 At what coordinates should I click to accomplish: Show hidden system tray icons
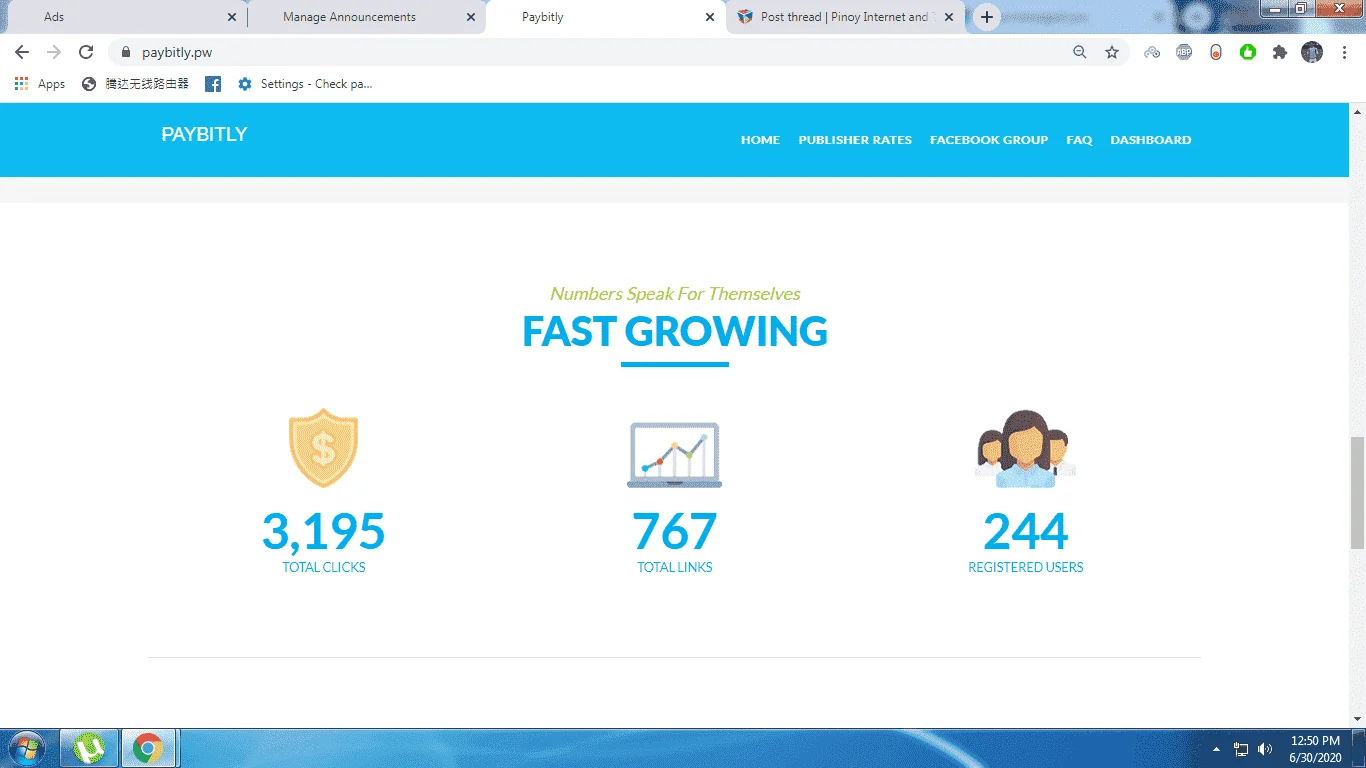1217,749
